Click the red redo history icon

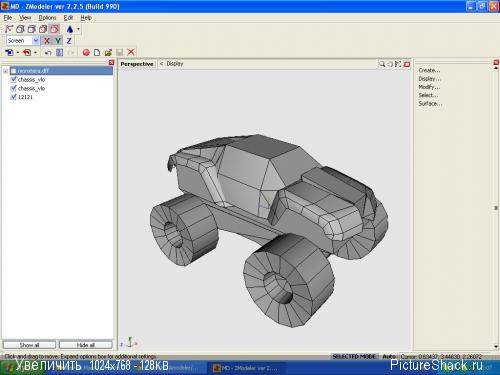tap(27, 52)
